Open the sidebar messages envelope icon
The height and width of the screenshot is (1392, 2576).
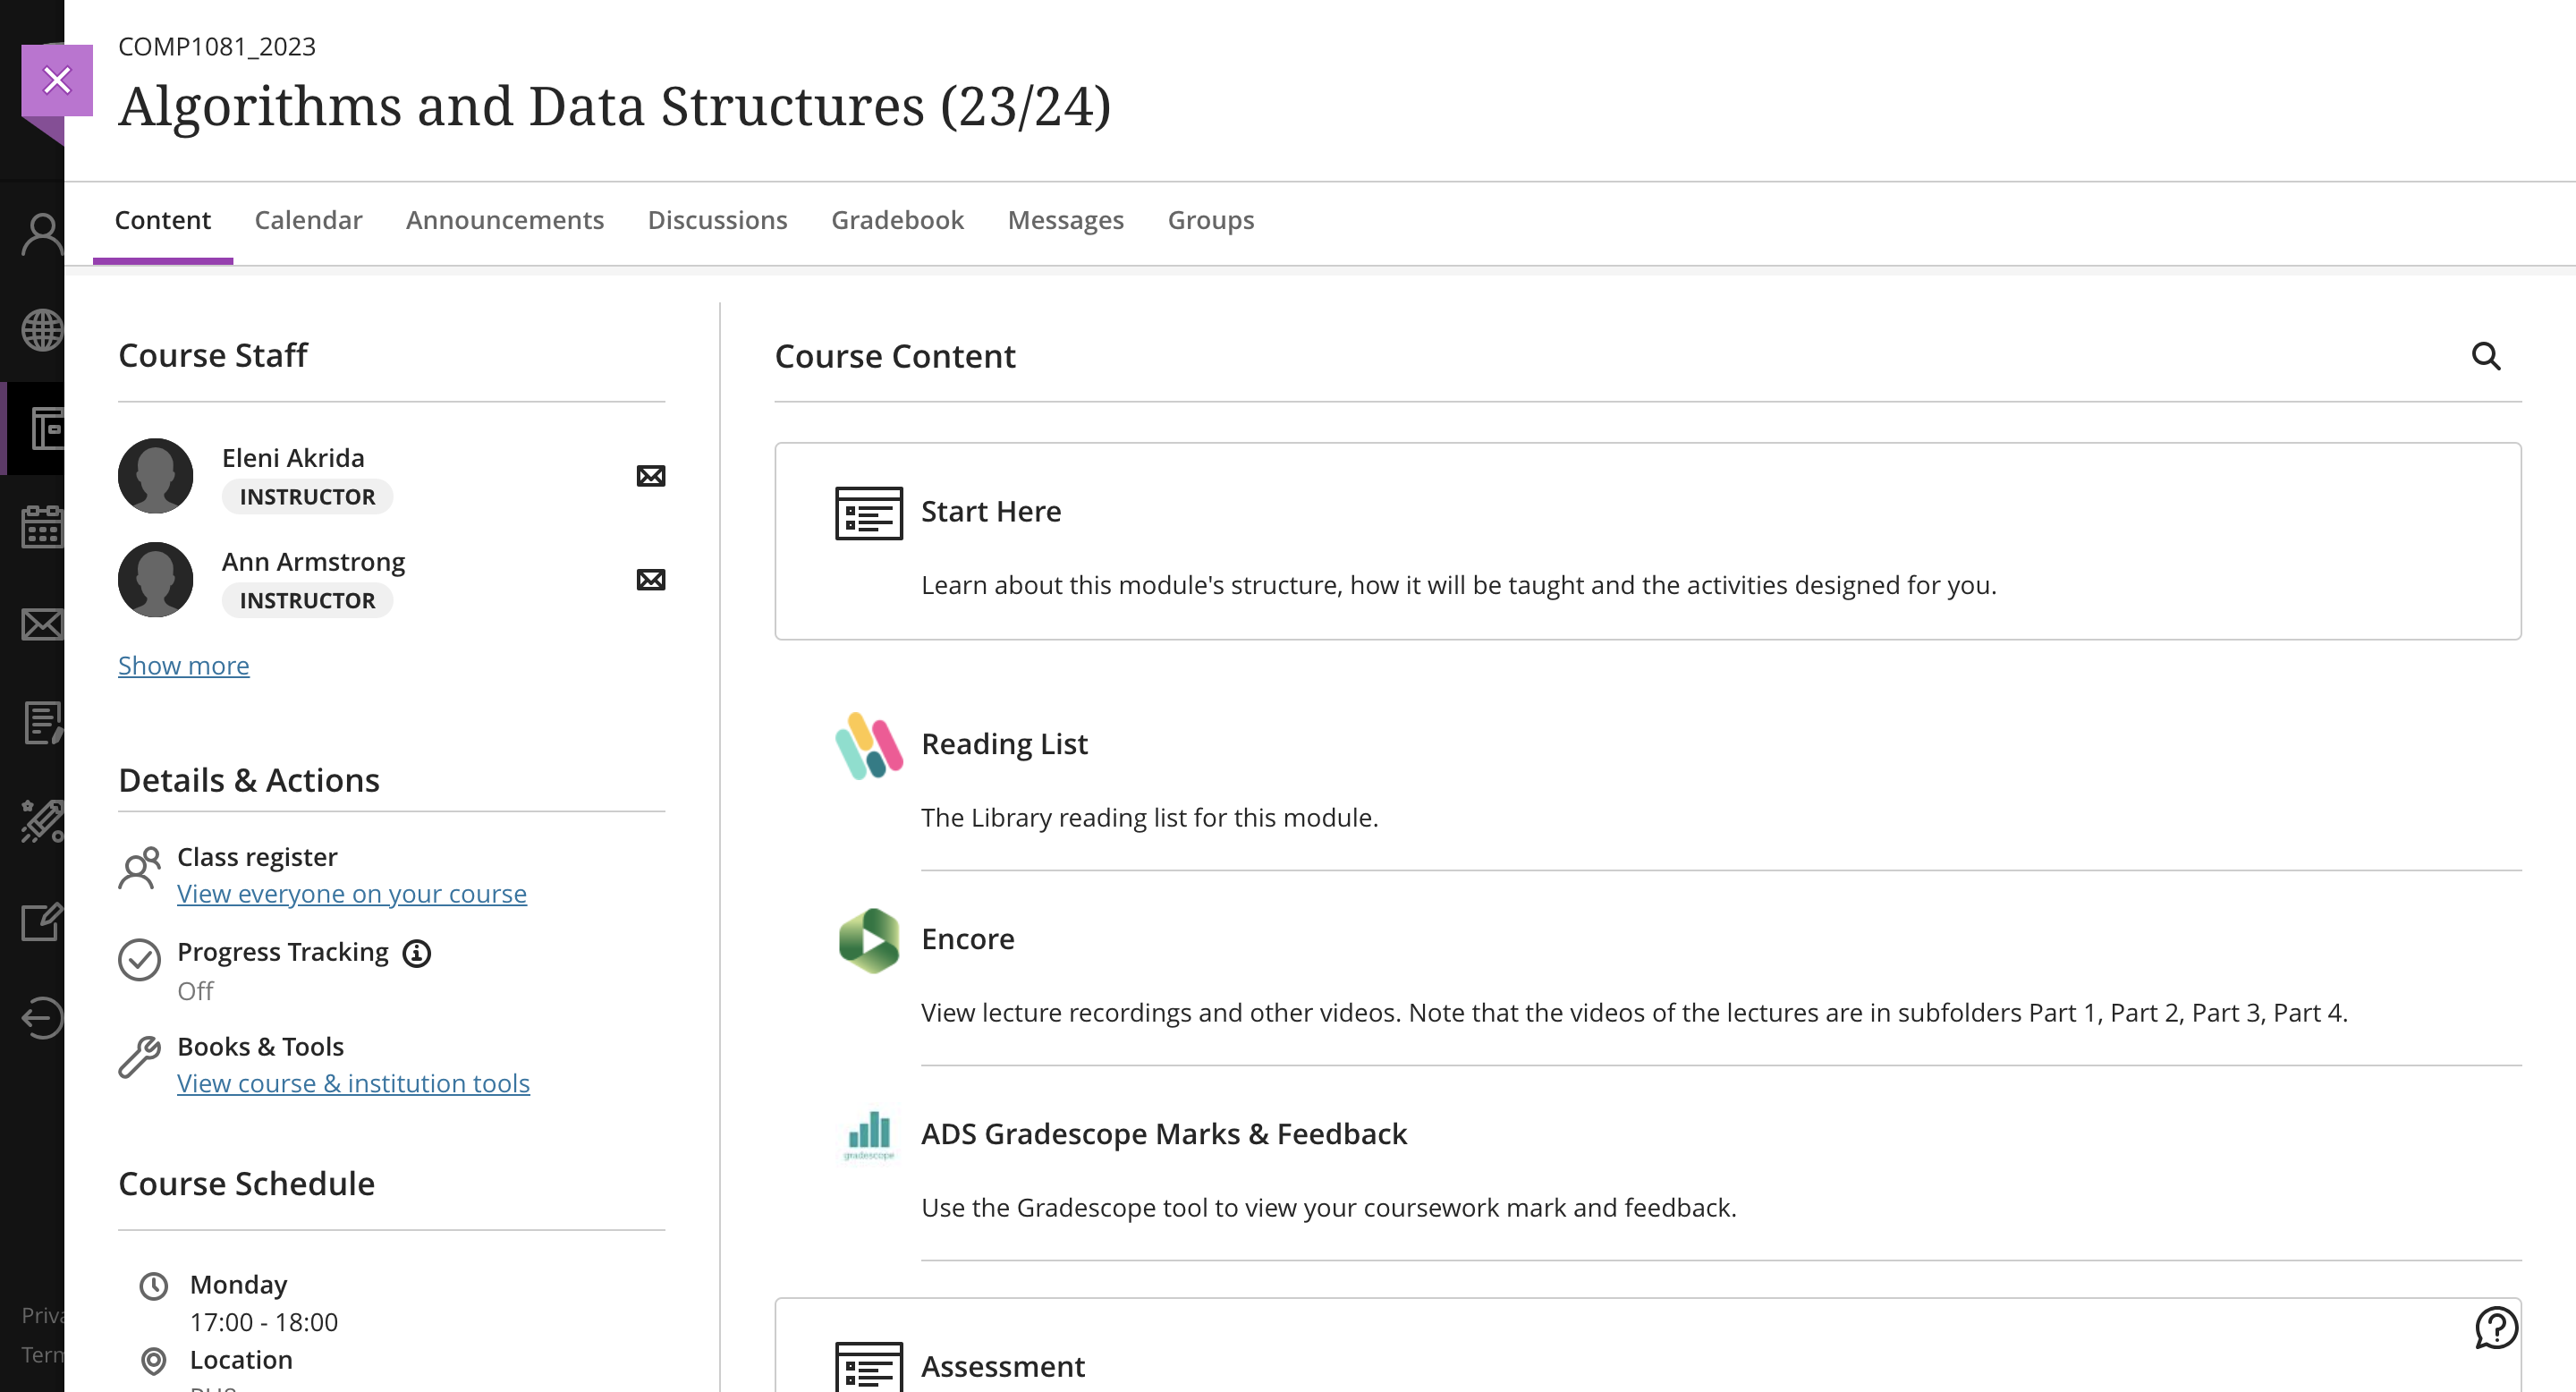[x=42, y=625]
